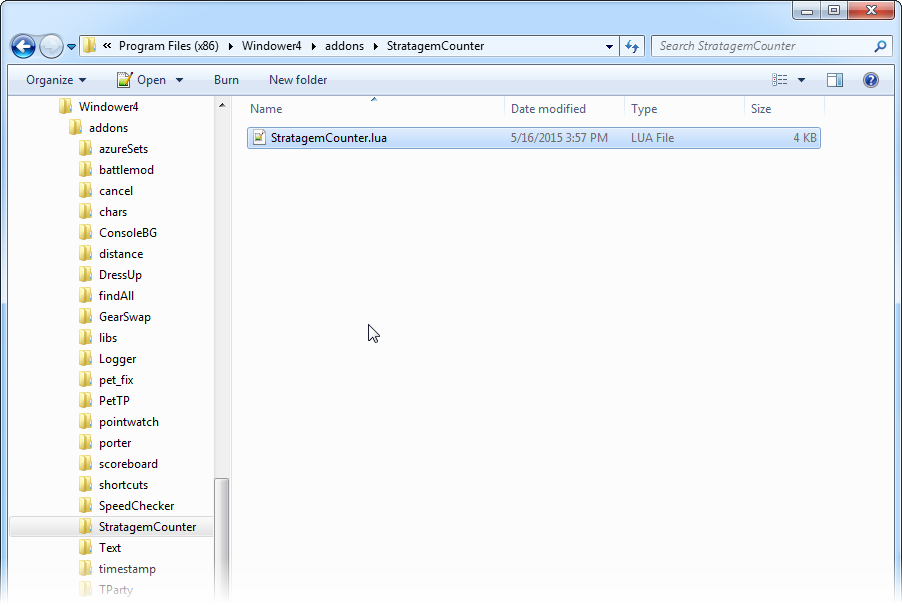Open the recent locations dropdown arrow

(71, 47)
